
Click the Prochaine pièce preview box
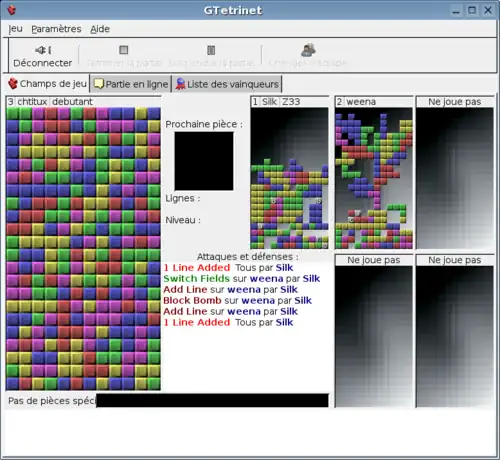point(204,161)
